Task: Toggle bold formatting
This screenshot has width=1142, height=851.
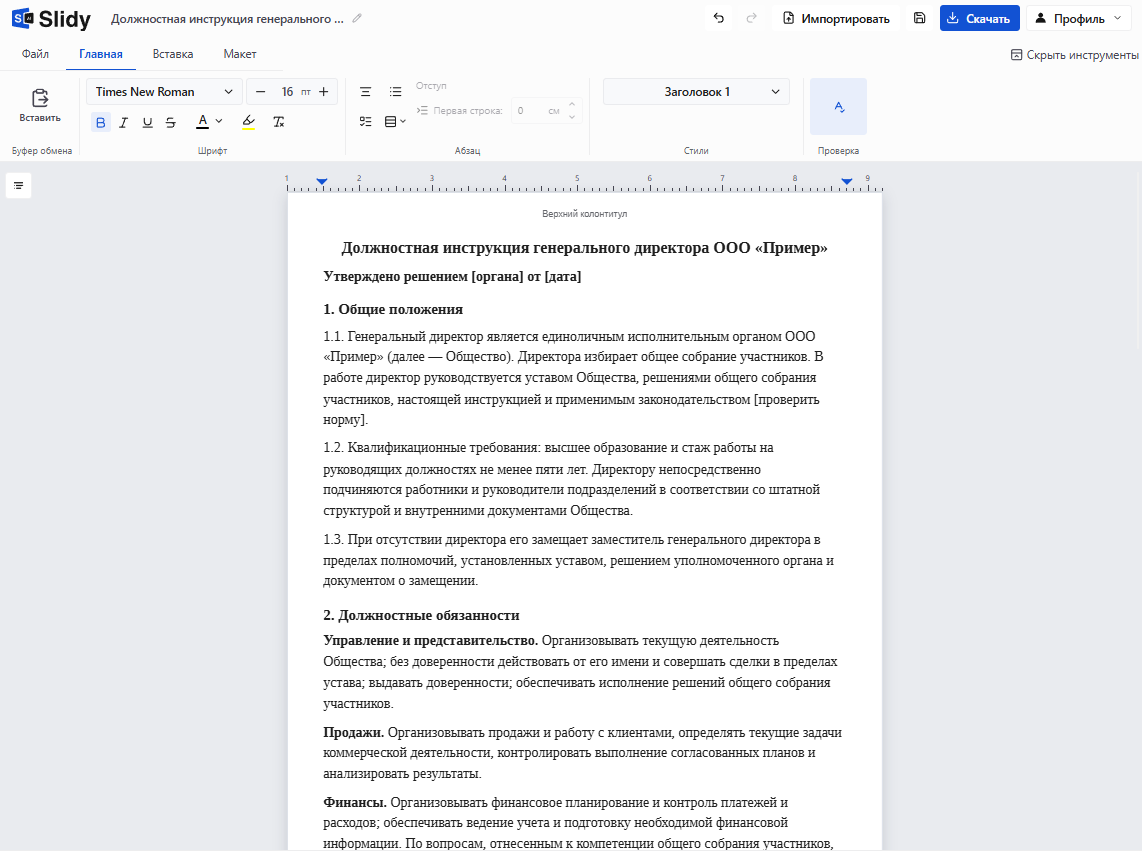Action: pyautogui.click(x=101, y=122)
